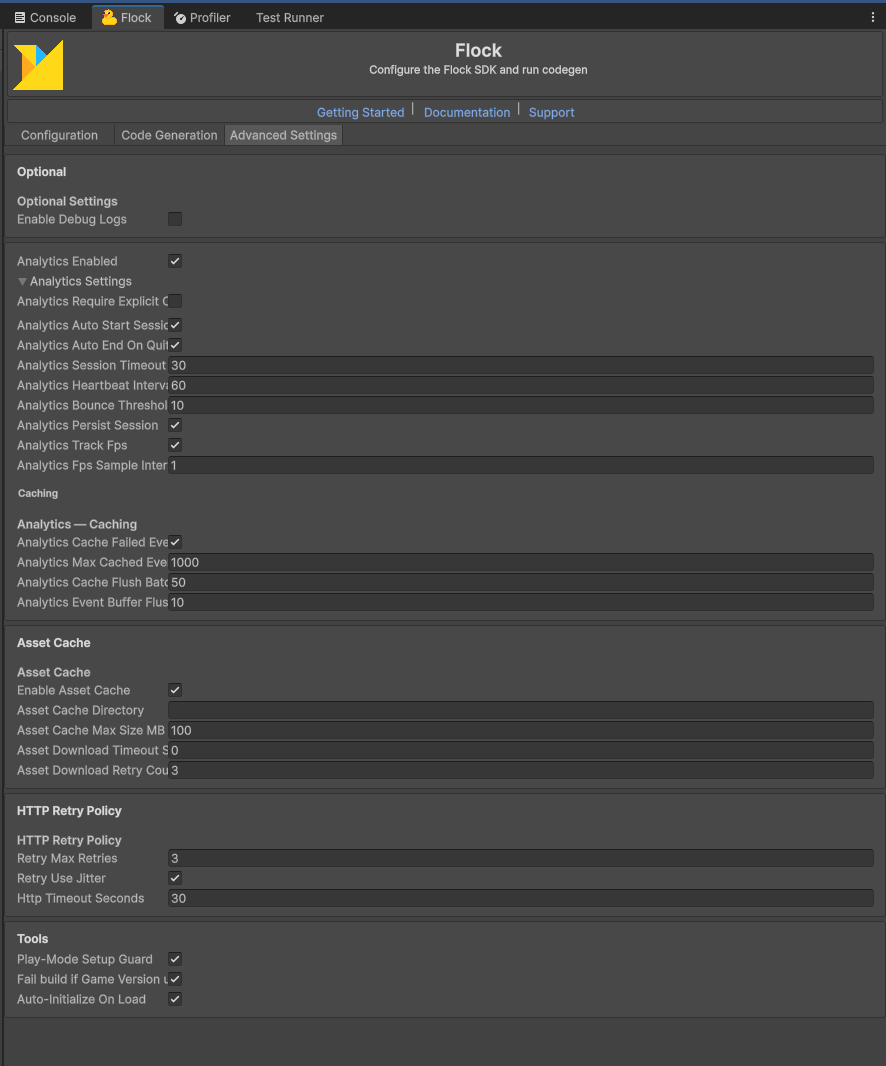This screenshot has width=886, height=1066.
Task: Toggle Analytics Track Fps checkbox
Action: click(x=175, y=445)
